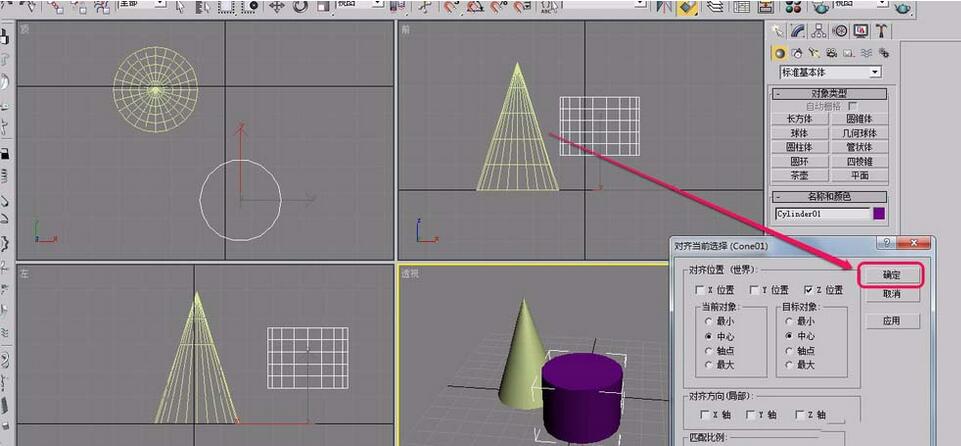Click the 圆柱体 primitive button
961x446 pixels.
(x=800, y=147)
